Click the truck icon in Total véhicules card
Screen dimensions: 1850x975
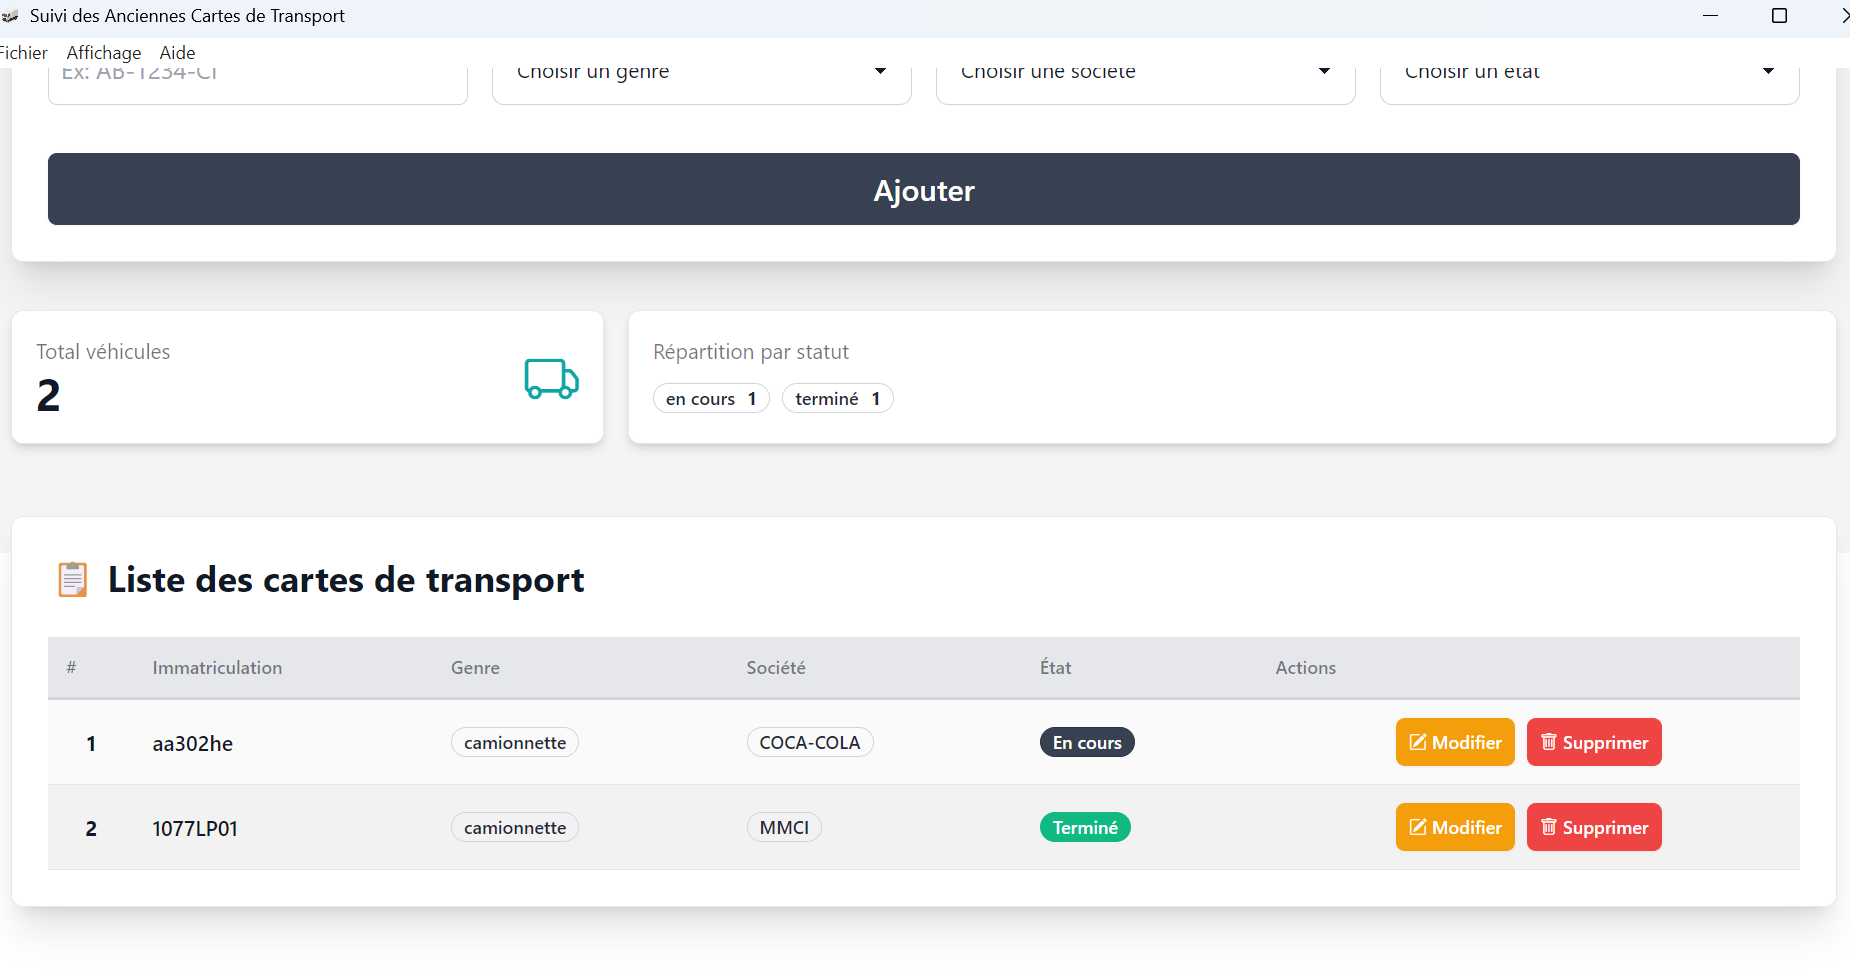tap(551, 379)
